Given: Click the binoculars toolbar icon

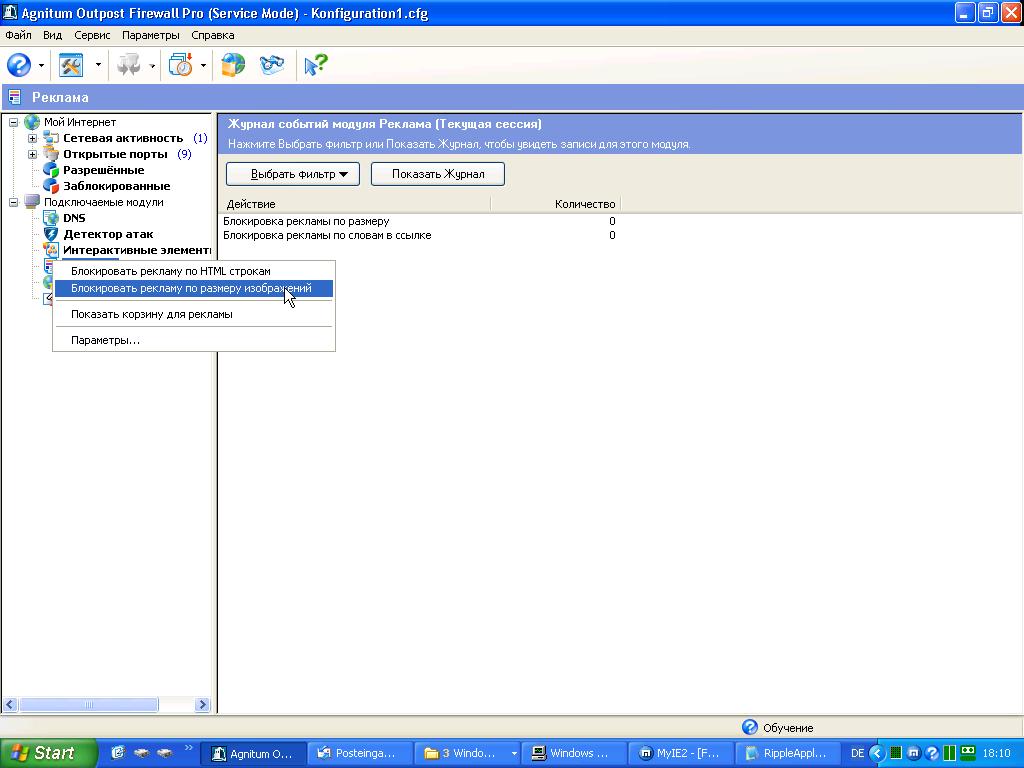Looking at the screenshot, I should [272, 65].
